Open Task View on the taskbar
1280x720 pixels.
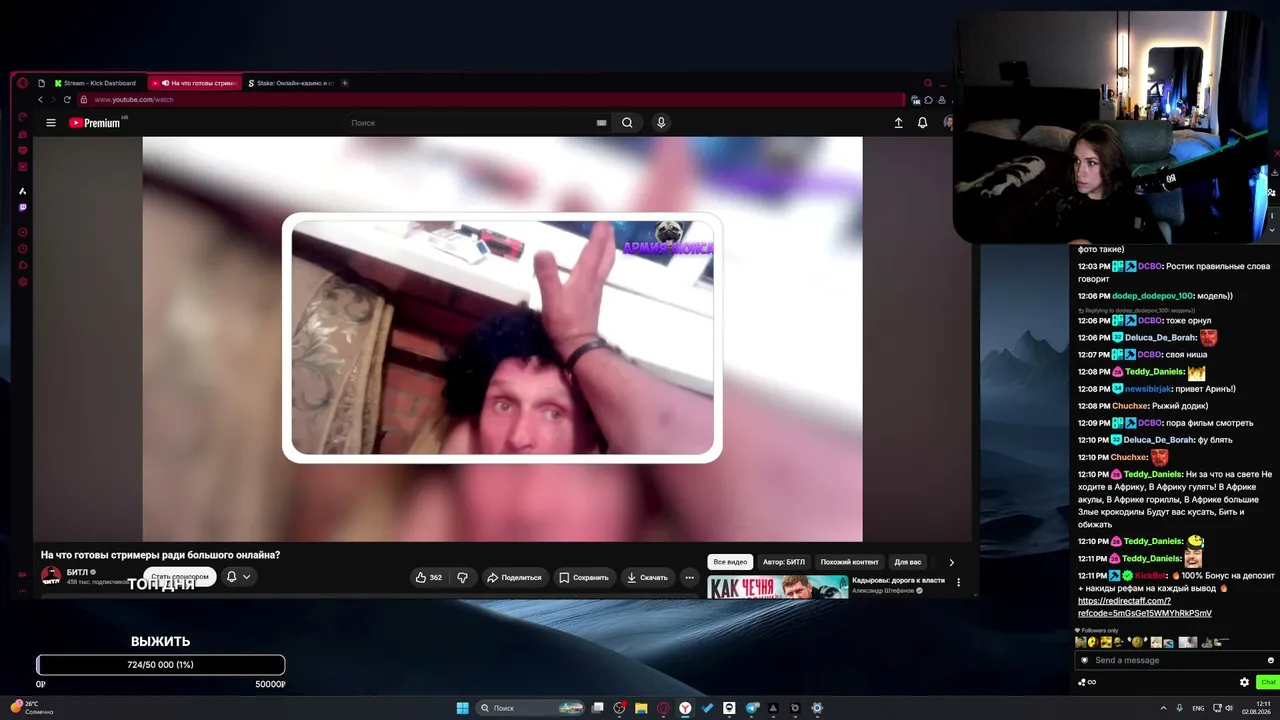(x=597, y=708)
